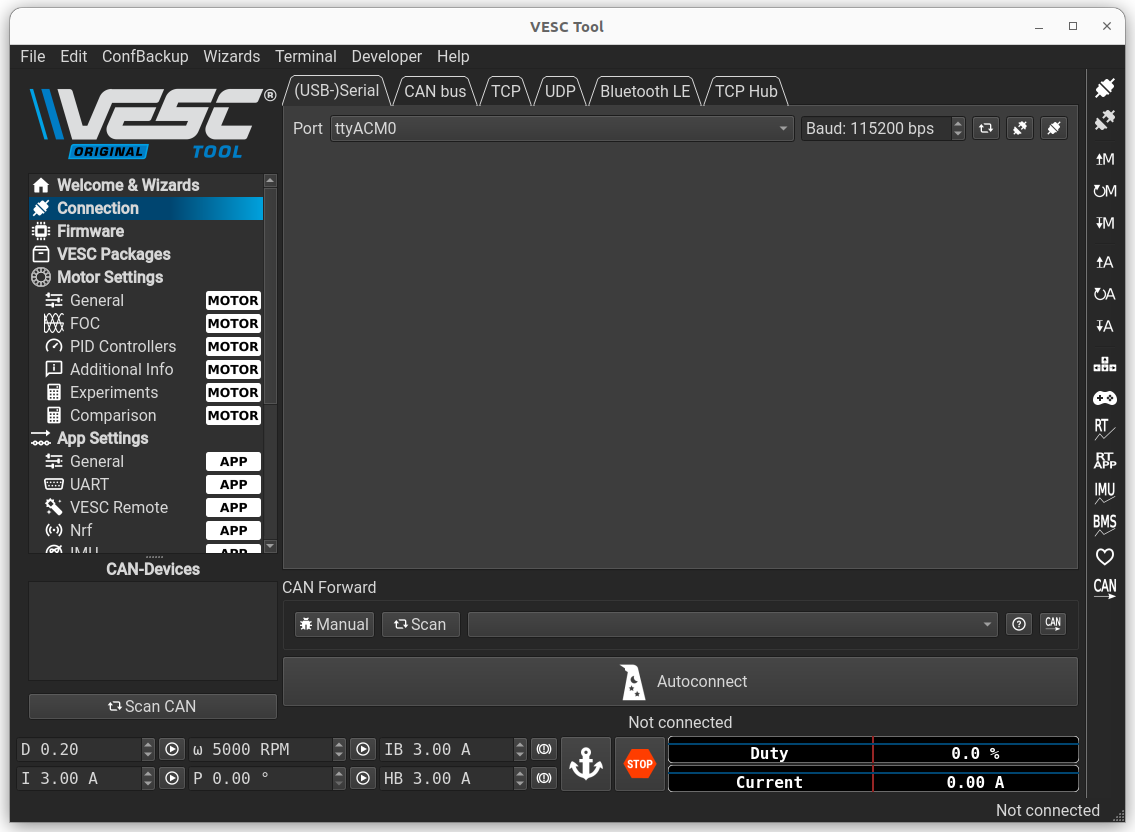
Task: Increase baud rate with the stepper arrows
Action: click(958, 123)
